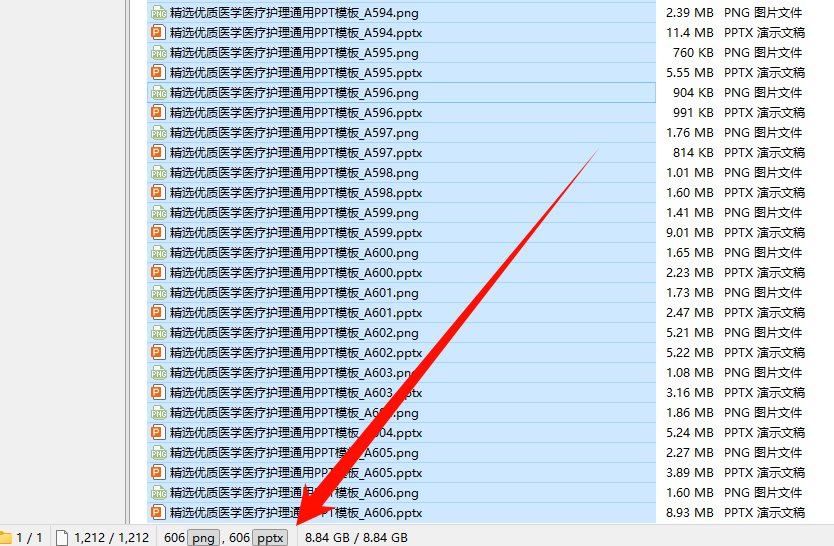
Task: Click the folder count 1 / 1 indicator
Action: click(x=21, y=538)
